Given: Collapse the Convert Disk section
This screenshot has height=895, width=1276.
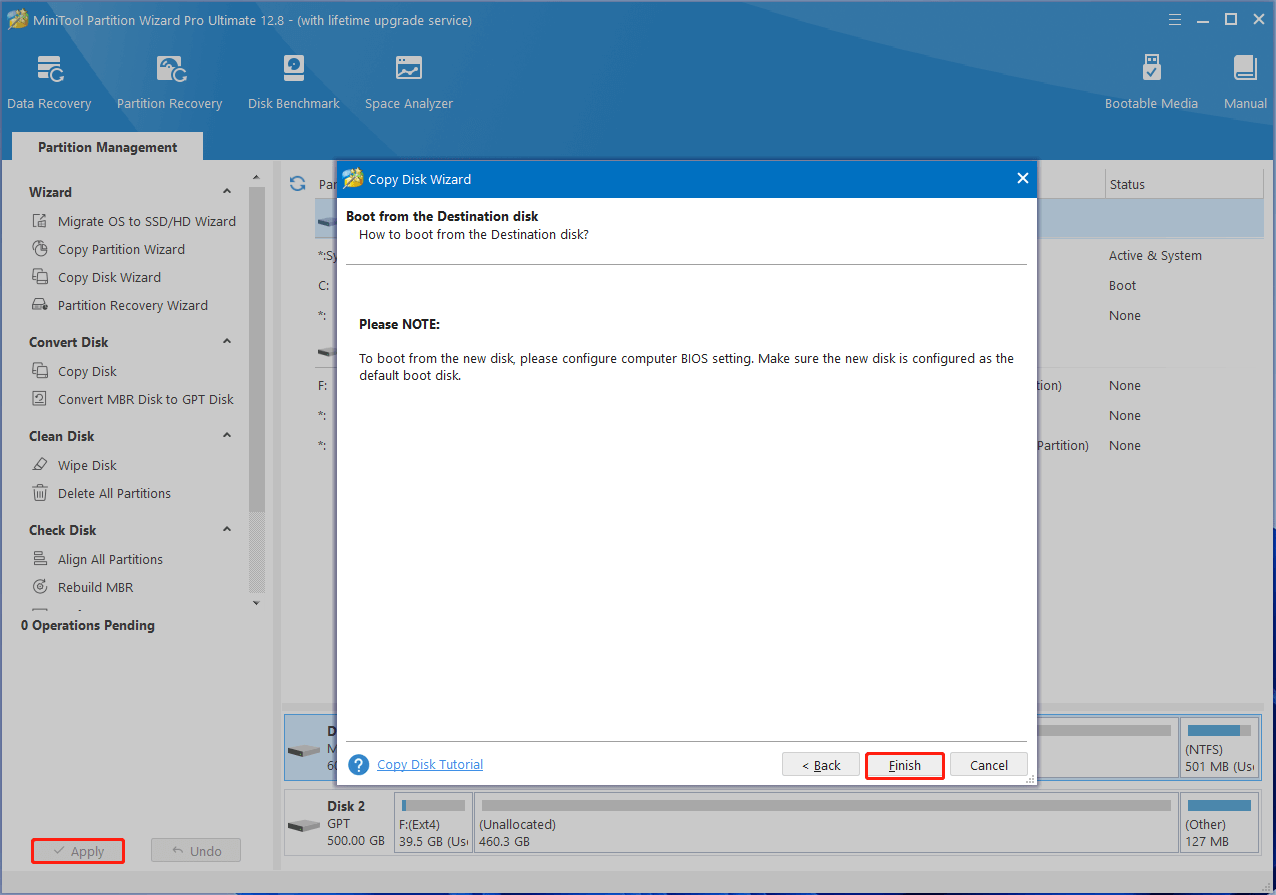Looking at the screenshot, I should pos(227,342).
